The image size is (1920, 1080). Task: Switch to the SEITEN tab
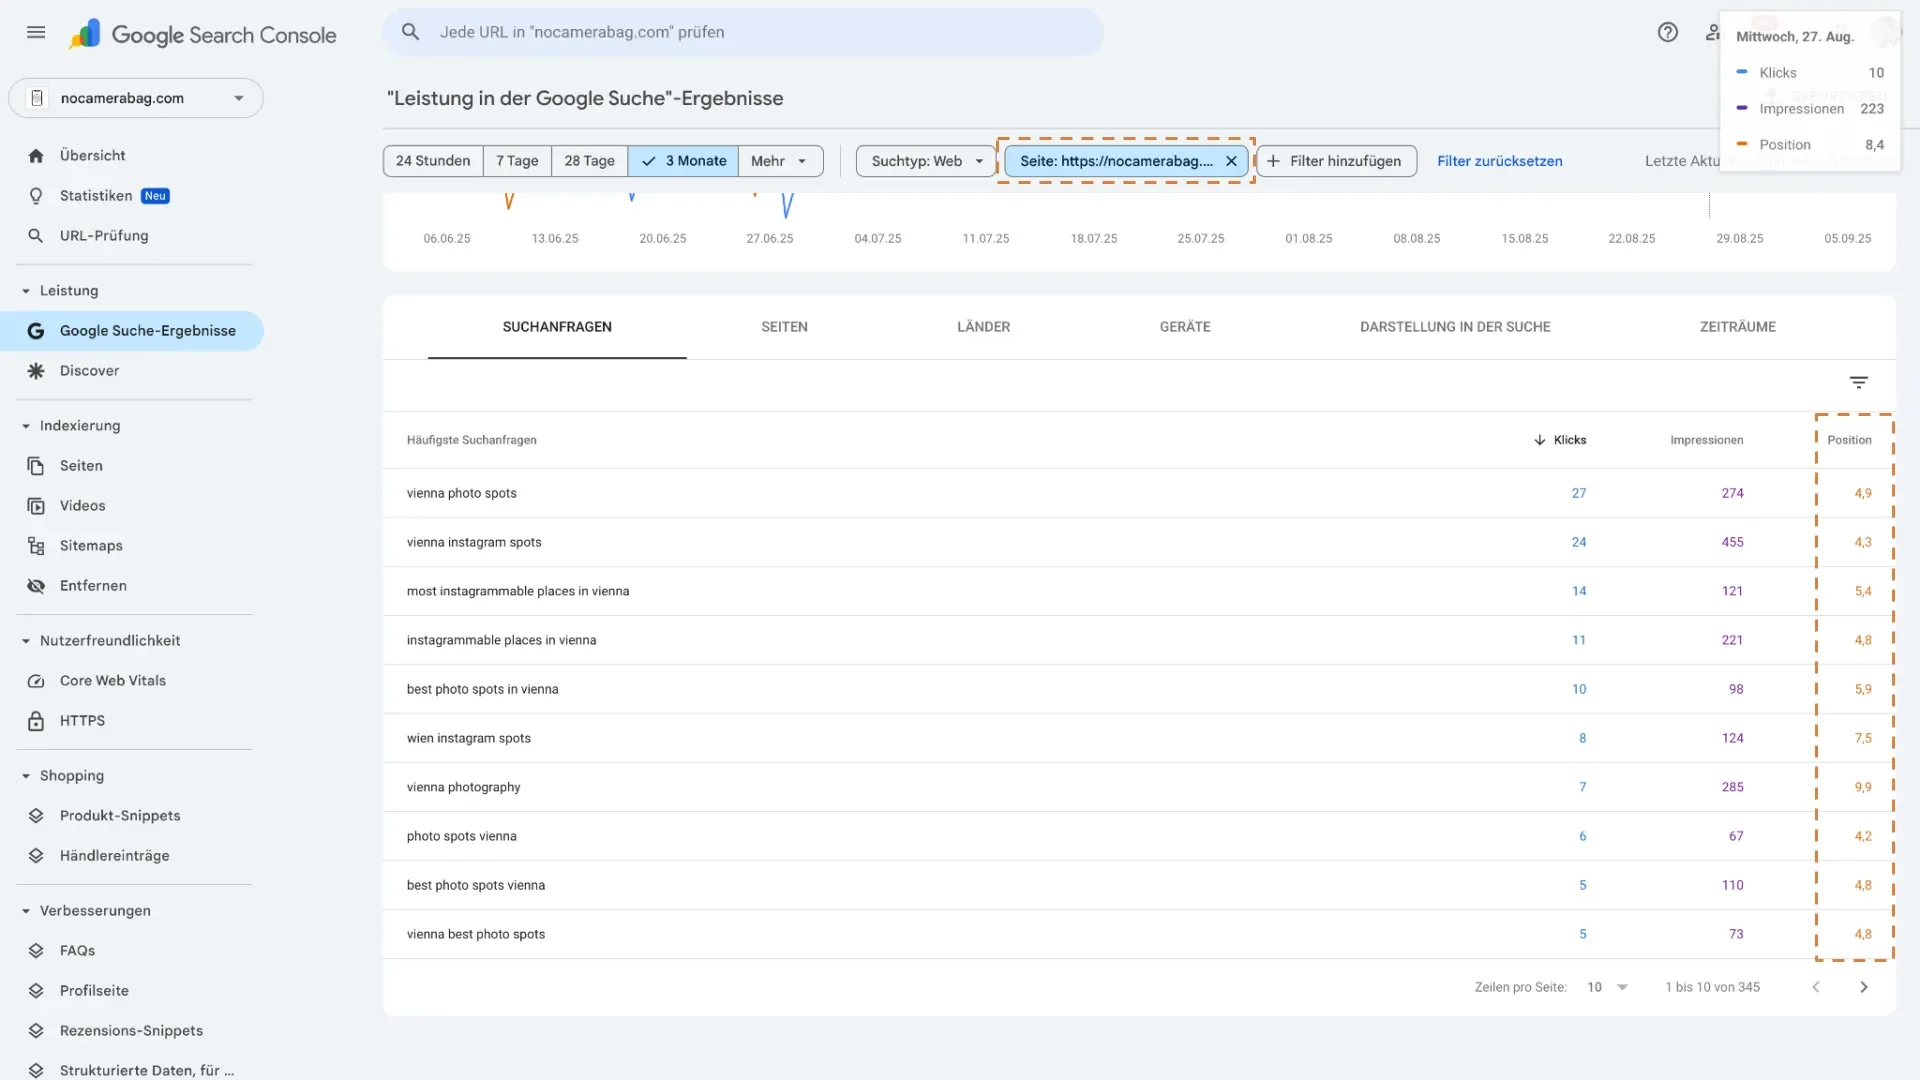pyautogui.click(x=784, y=327)
